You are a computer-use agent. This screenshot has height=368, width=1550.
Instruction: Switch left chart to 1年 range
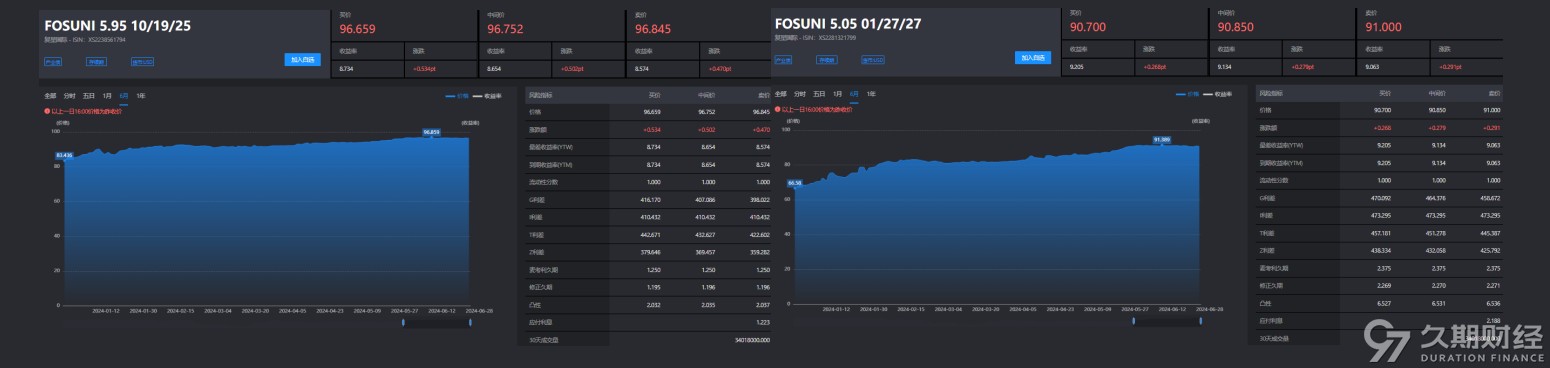141,96
